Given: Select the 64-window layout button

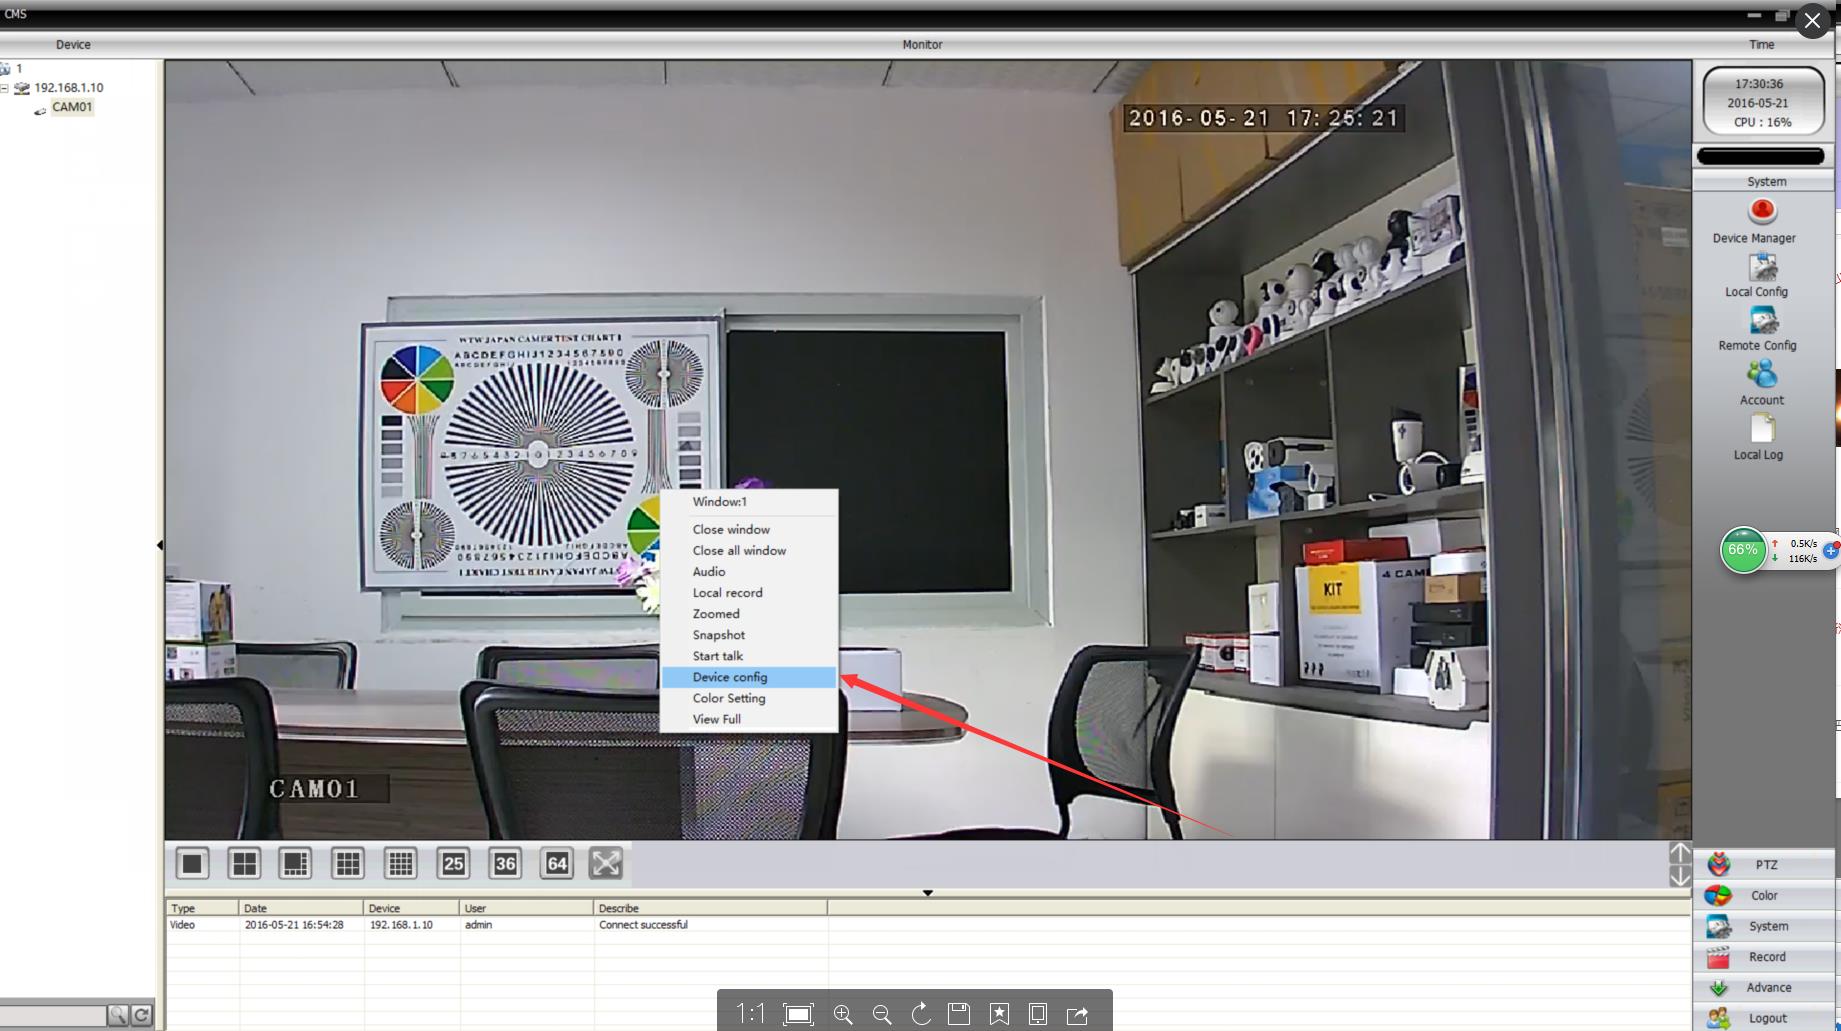Looking at the screenshot, I should [x=557, y=864].
